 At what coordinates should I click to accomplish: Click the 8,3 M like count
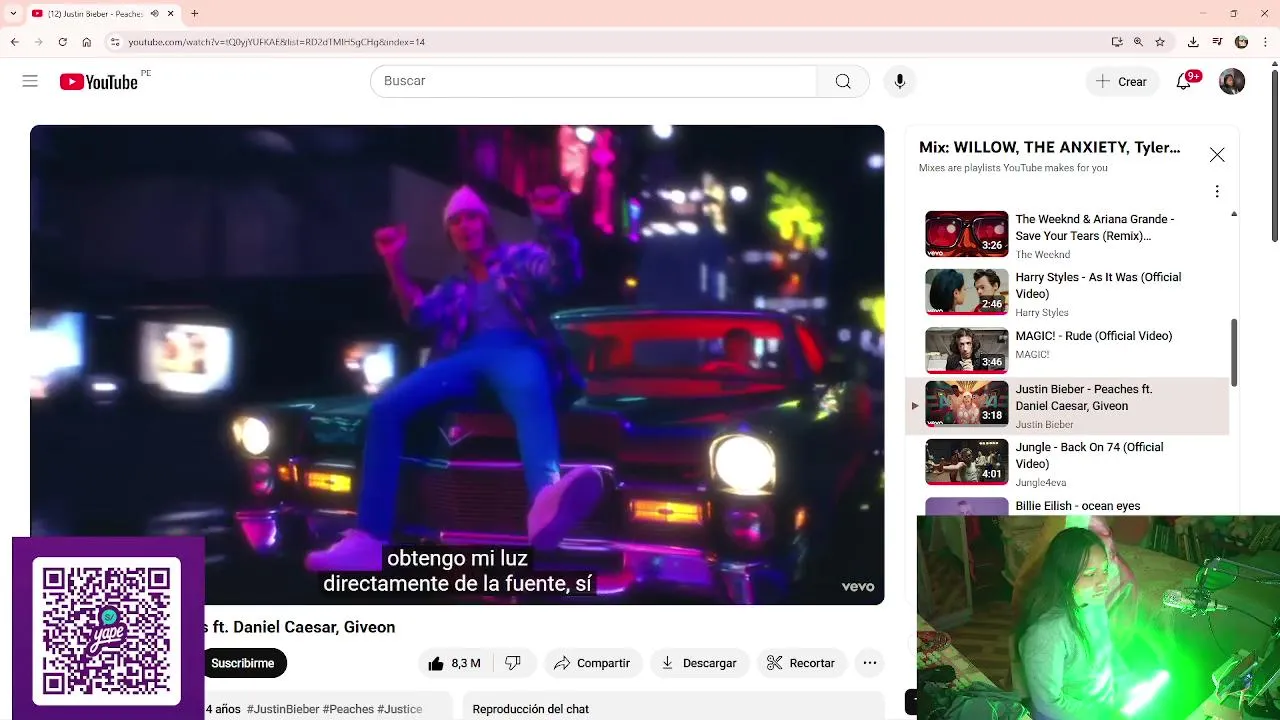466,663
